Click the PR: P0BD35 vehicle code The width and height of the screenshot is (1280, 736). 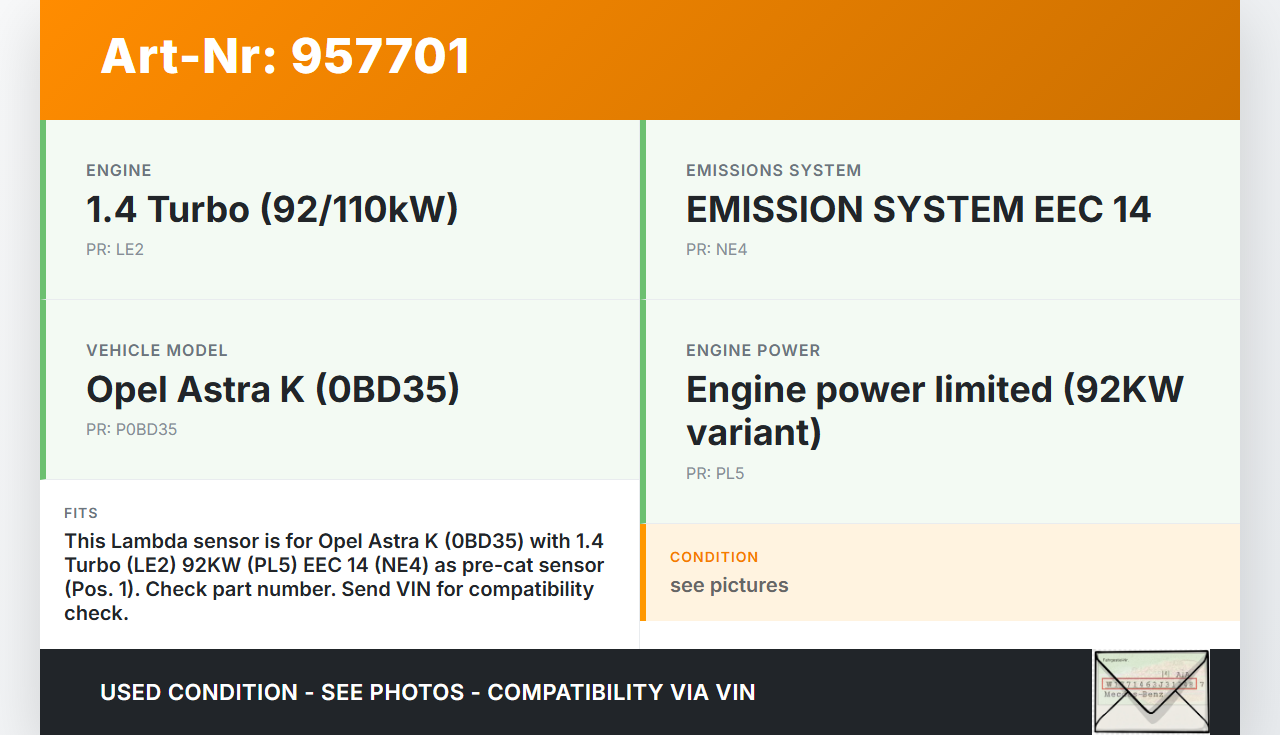pos(131,429)
